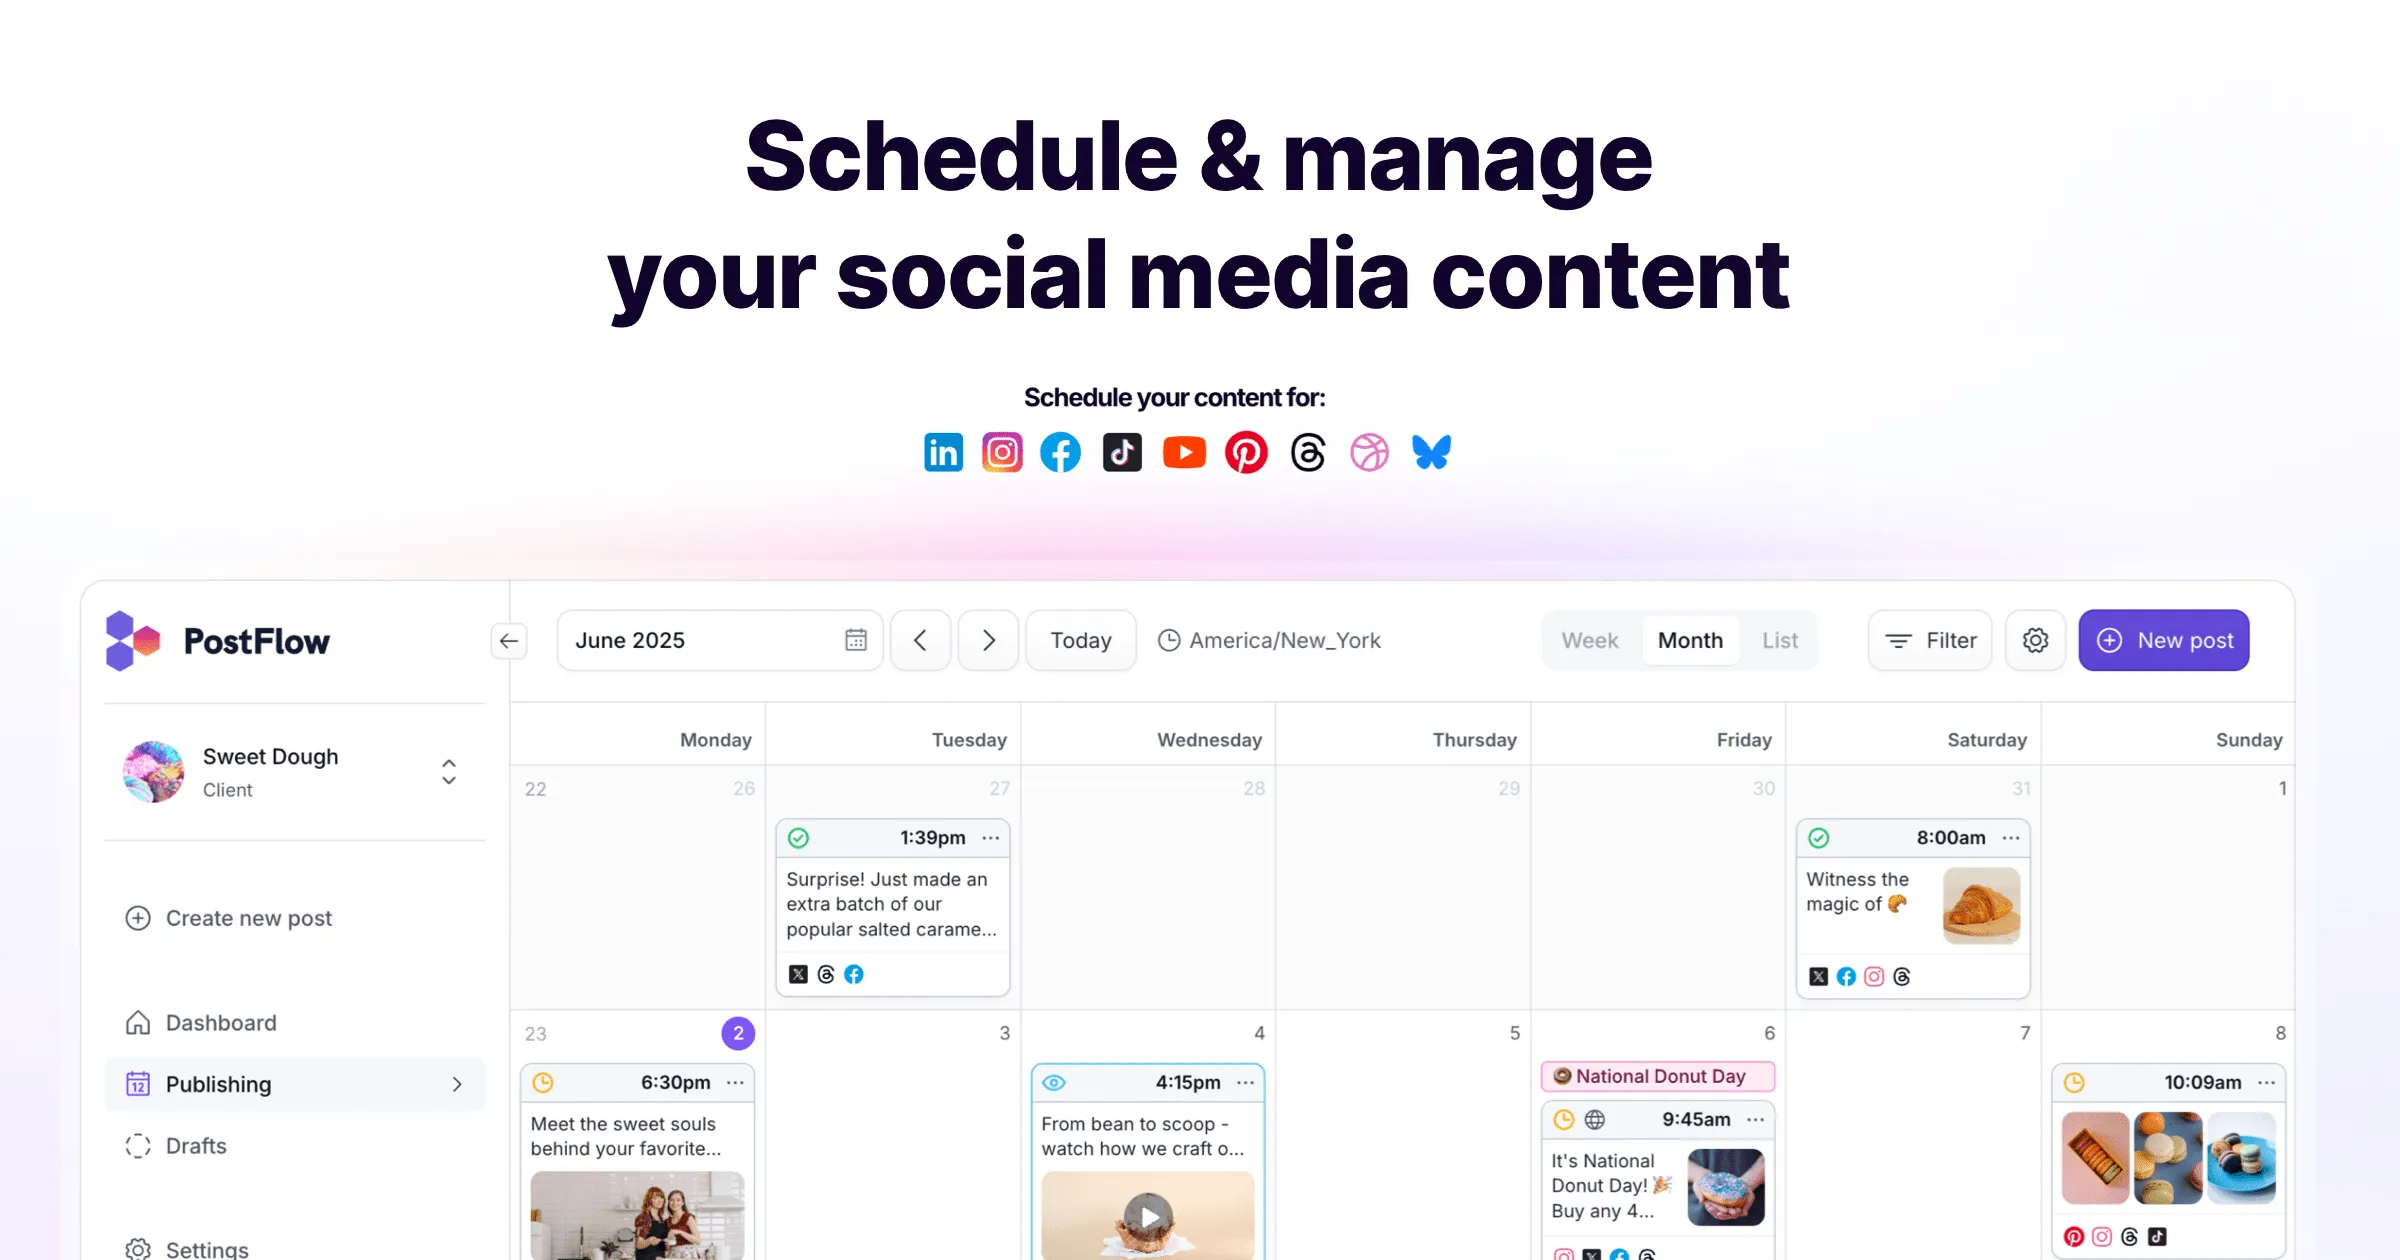
Task: Click the America/New_York timezone selector
Action: coord(1270,640)
